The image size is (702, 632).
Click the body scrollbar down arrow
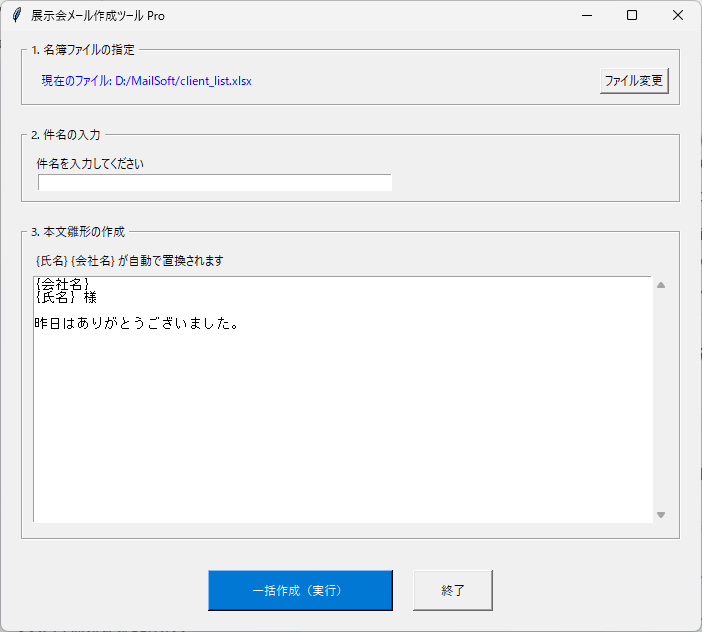click(x=660, y=514)
